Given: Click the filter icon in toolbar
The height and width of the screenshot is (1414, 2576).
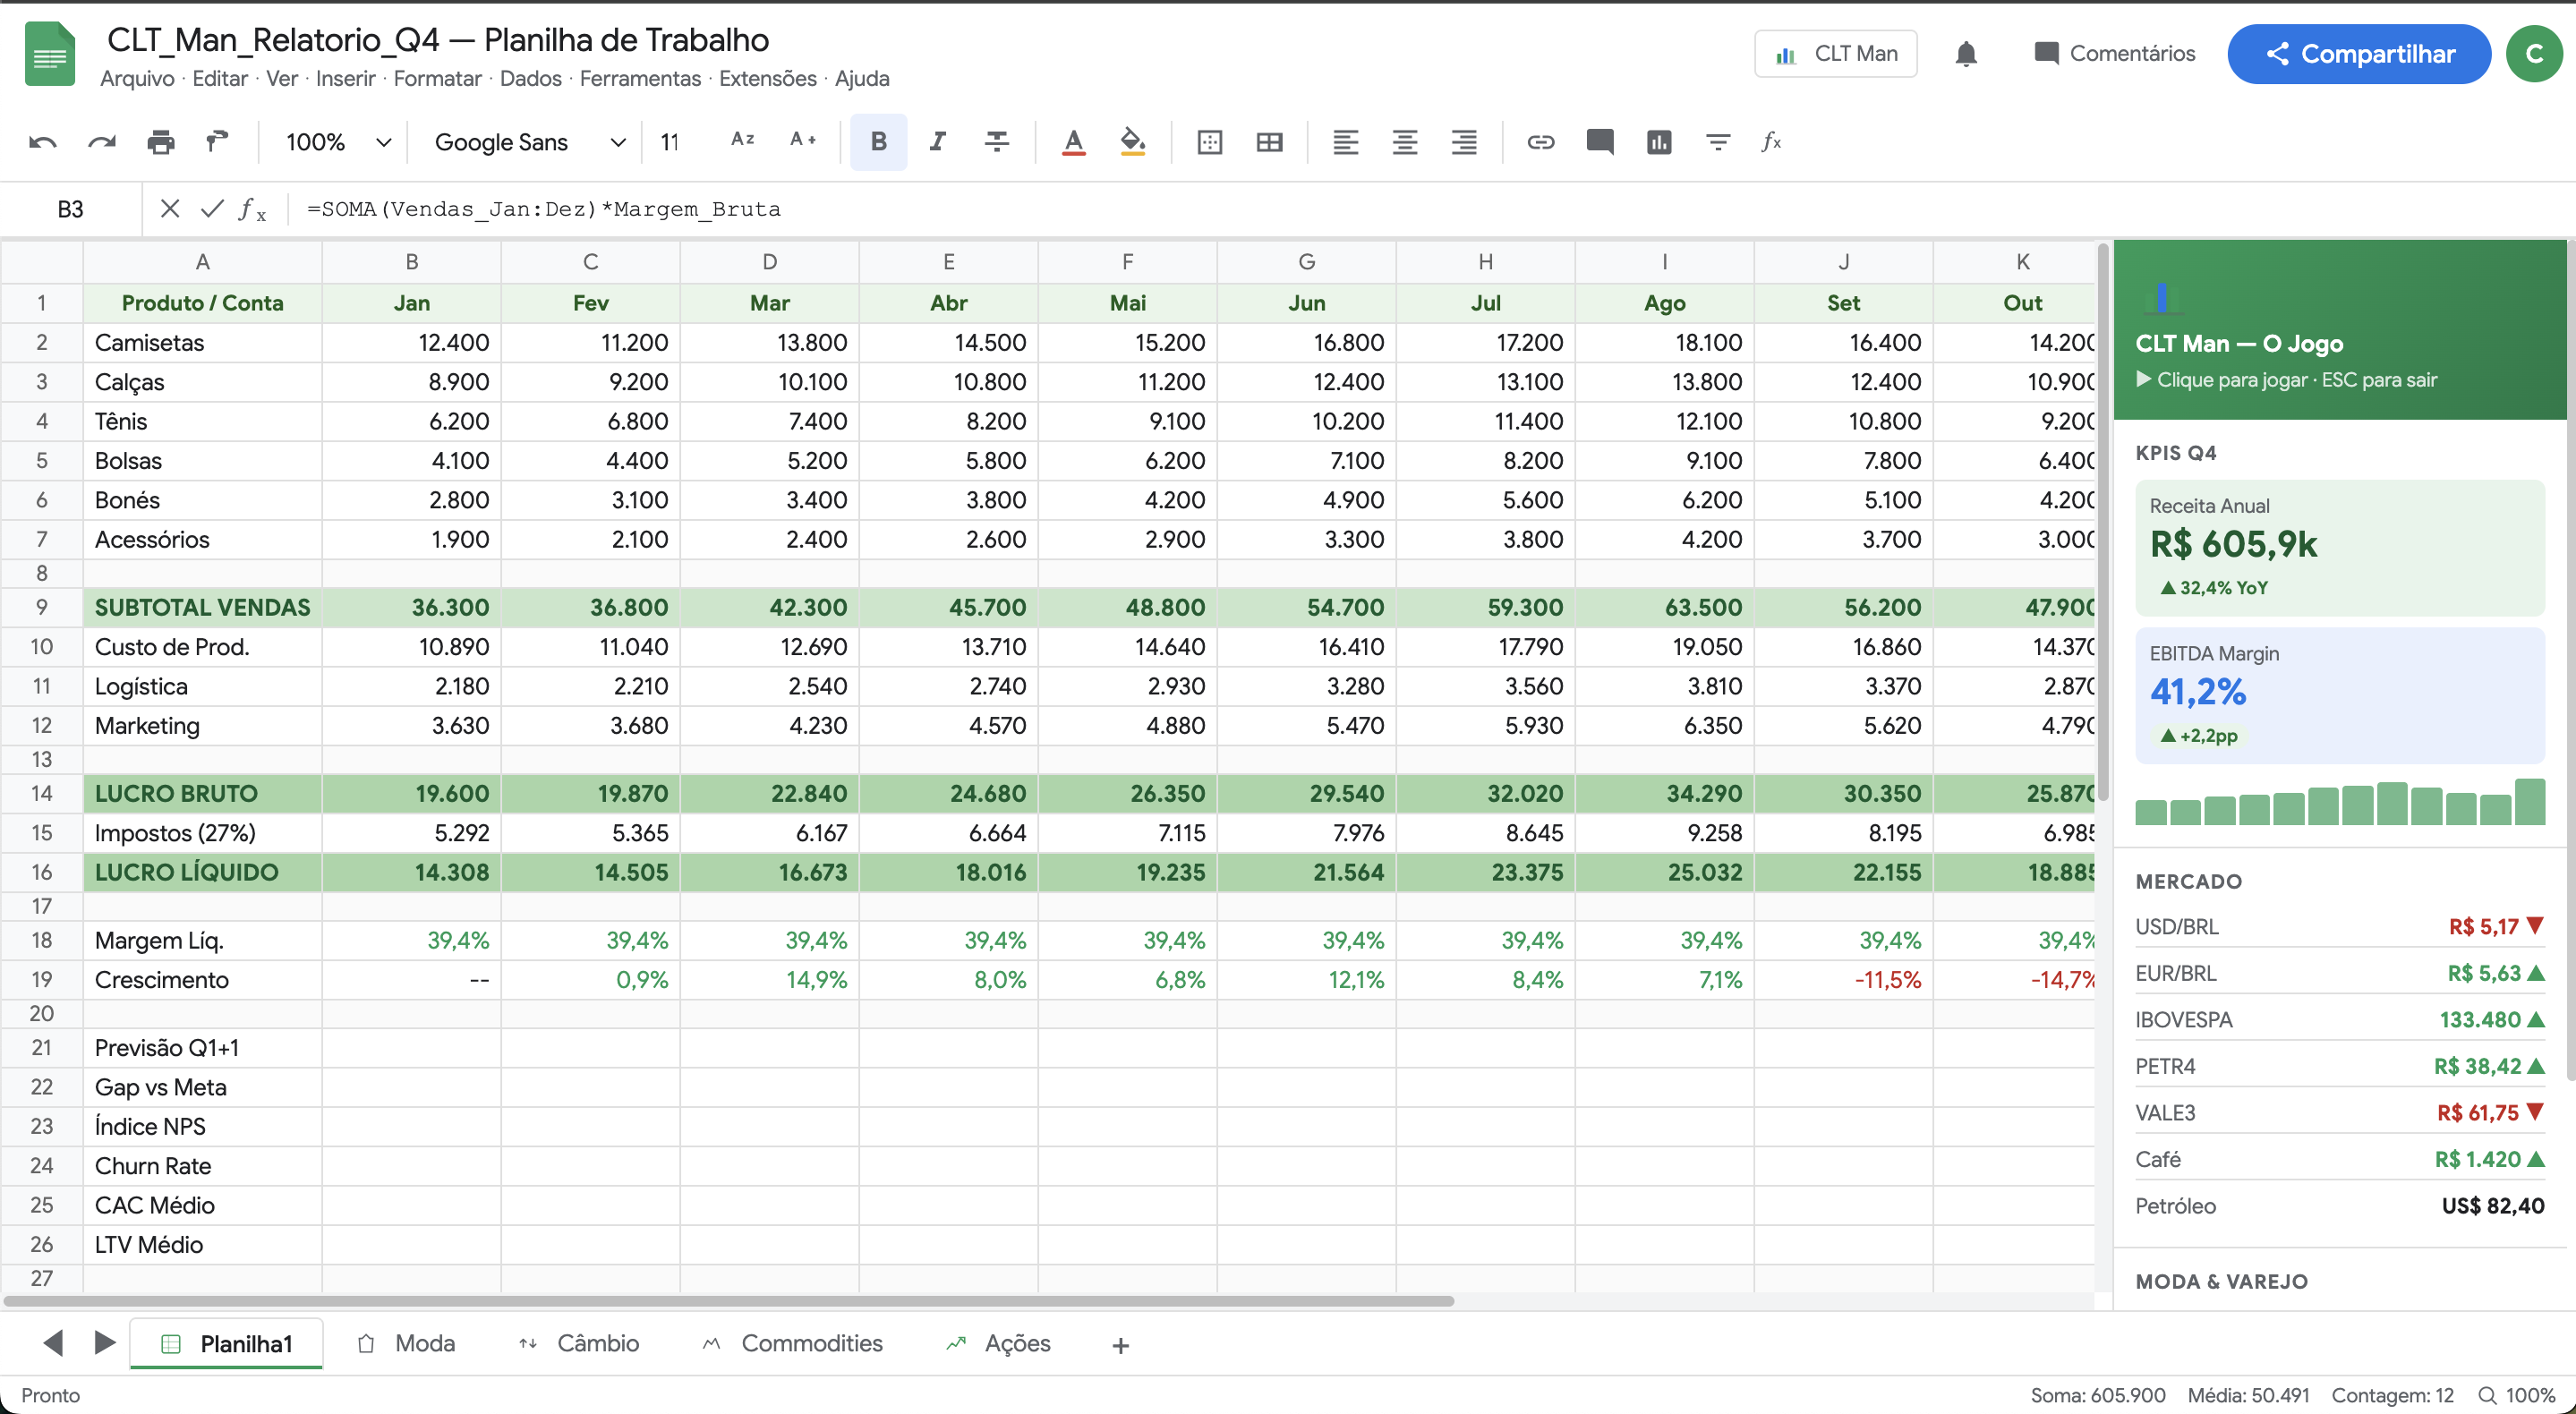Looking at the screenshot, I should coord(1717,142).
